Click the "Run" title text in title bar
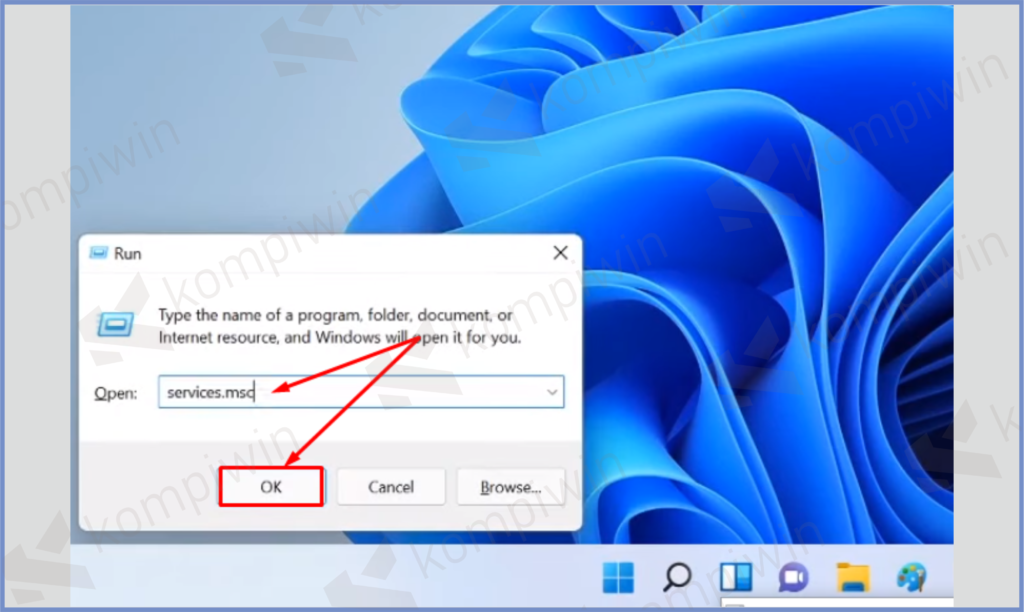The height and width of the screenshot is (612, 1024). point(128,254)
